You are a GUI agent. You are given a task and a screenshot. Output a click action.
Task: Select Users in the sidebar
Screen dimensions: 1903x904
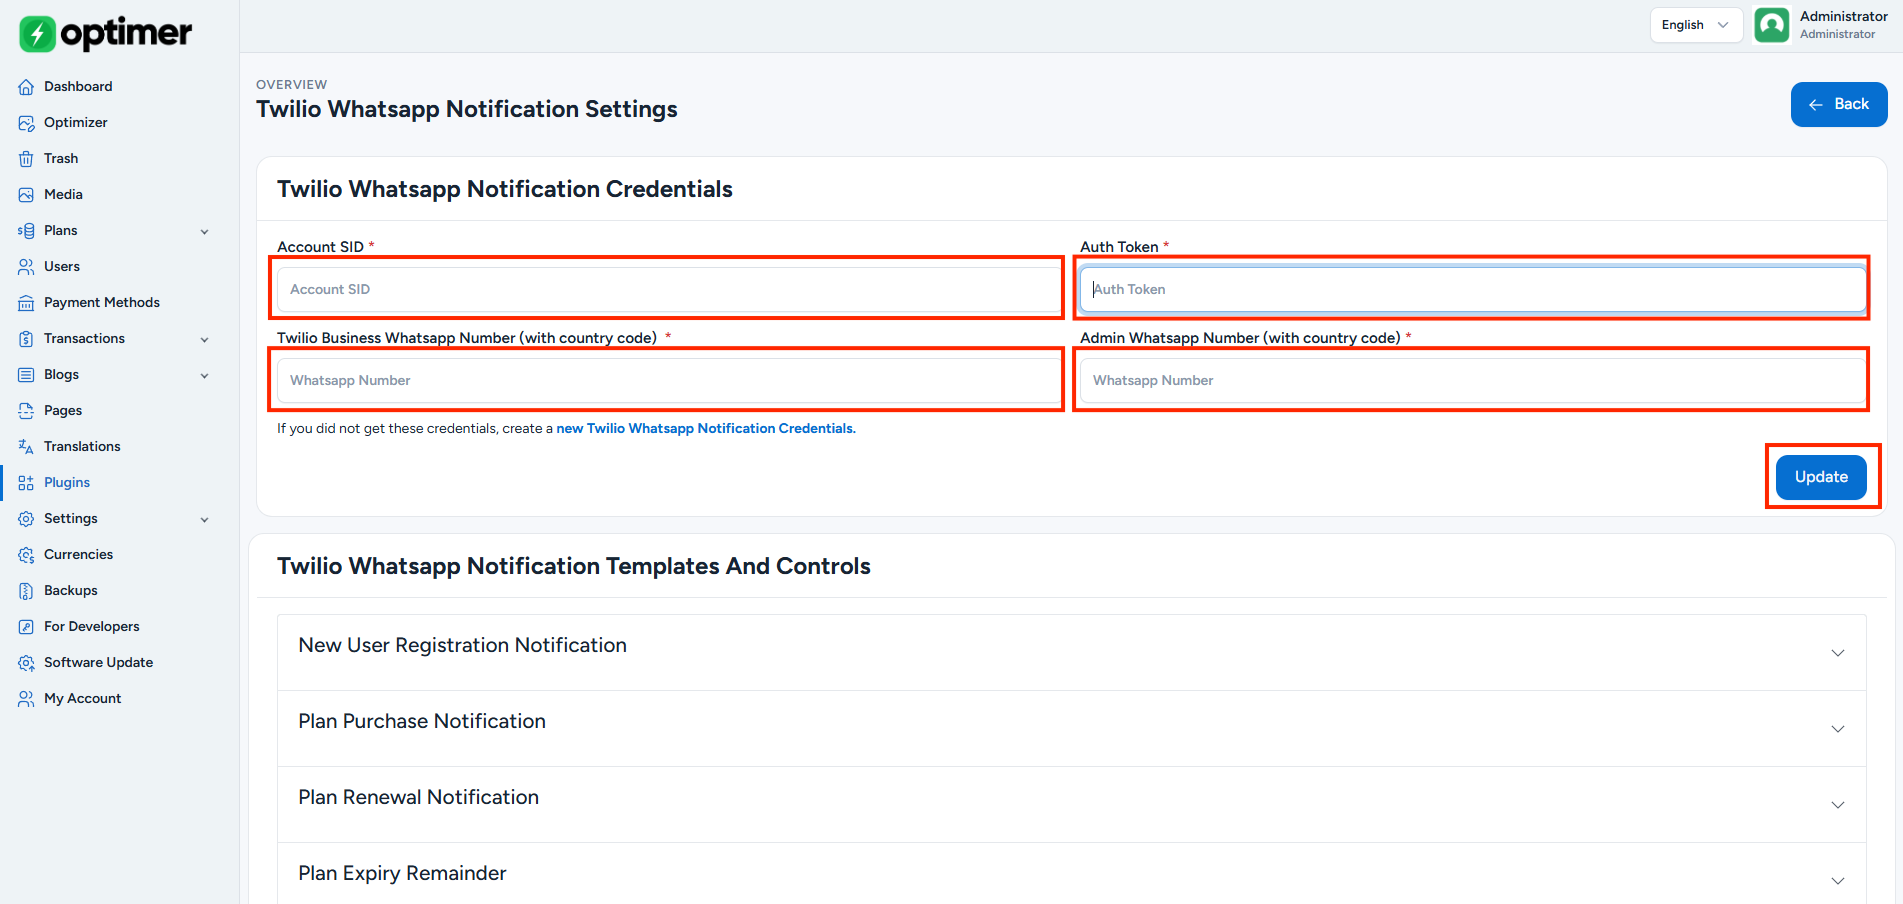coord(62,267)
